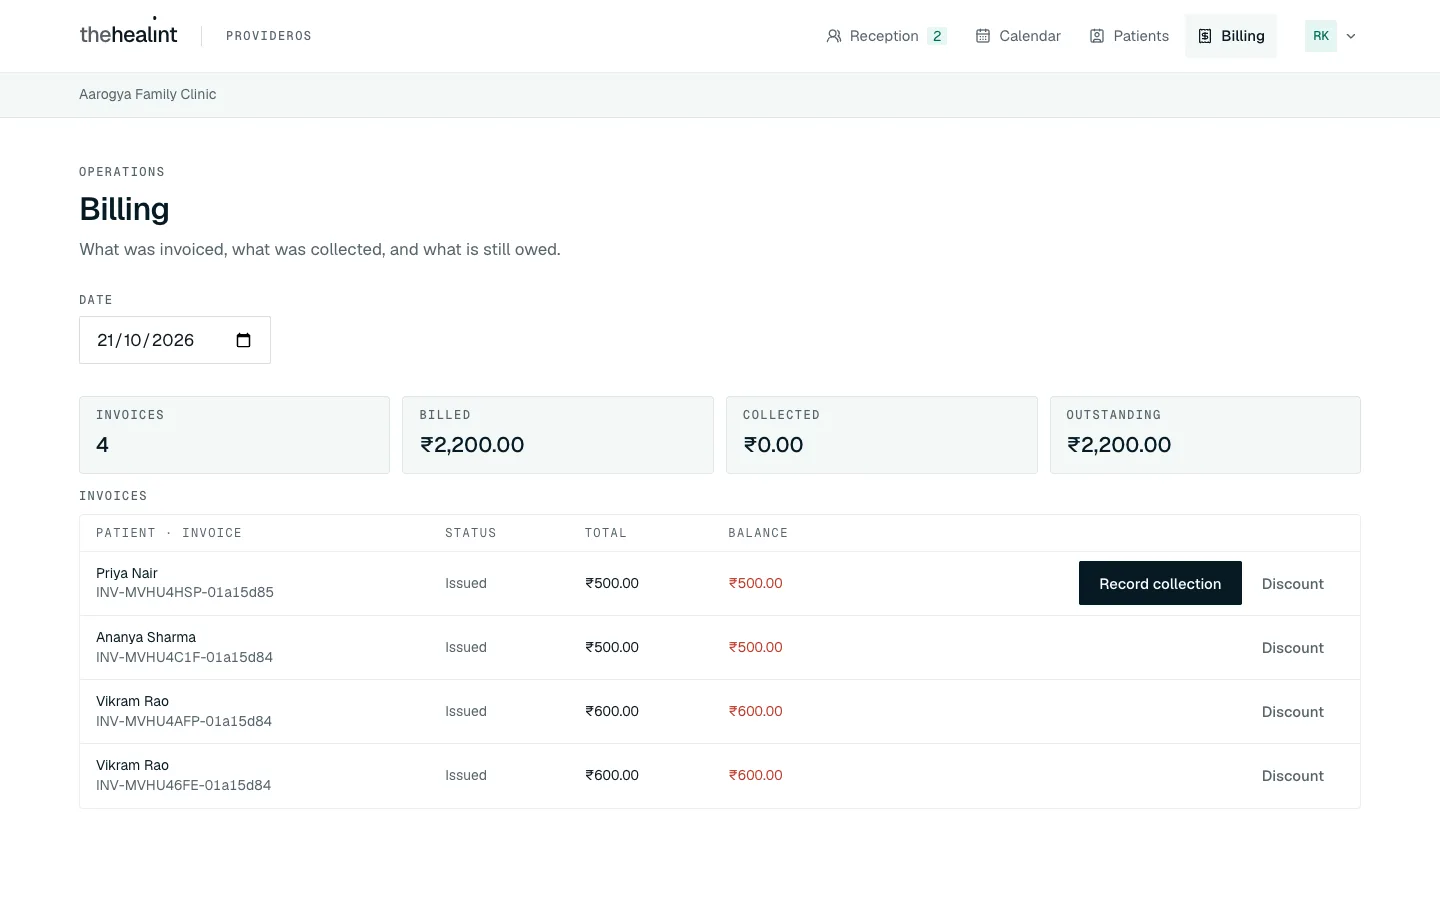Switch to the Patients tab
The height and width of the screenshot is (900, 1440).
pos(1129,36)
